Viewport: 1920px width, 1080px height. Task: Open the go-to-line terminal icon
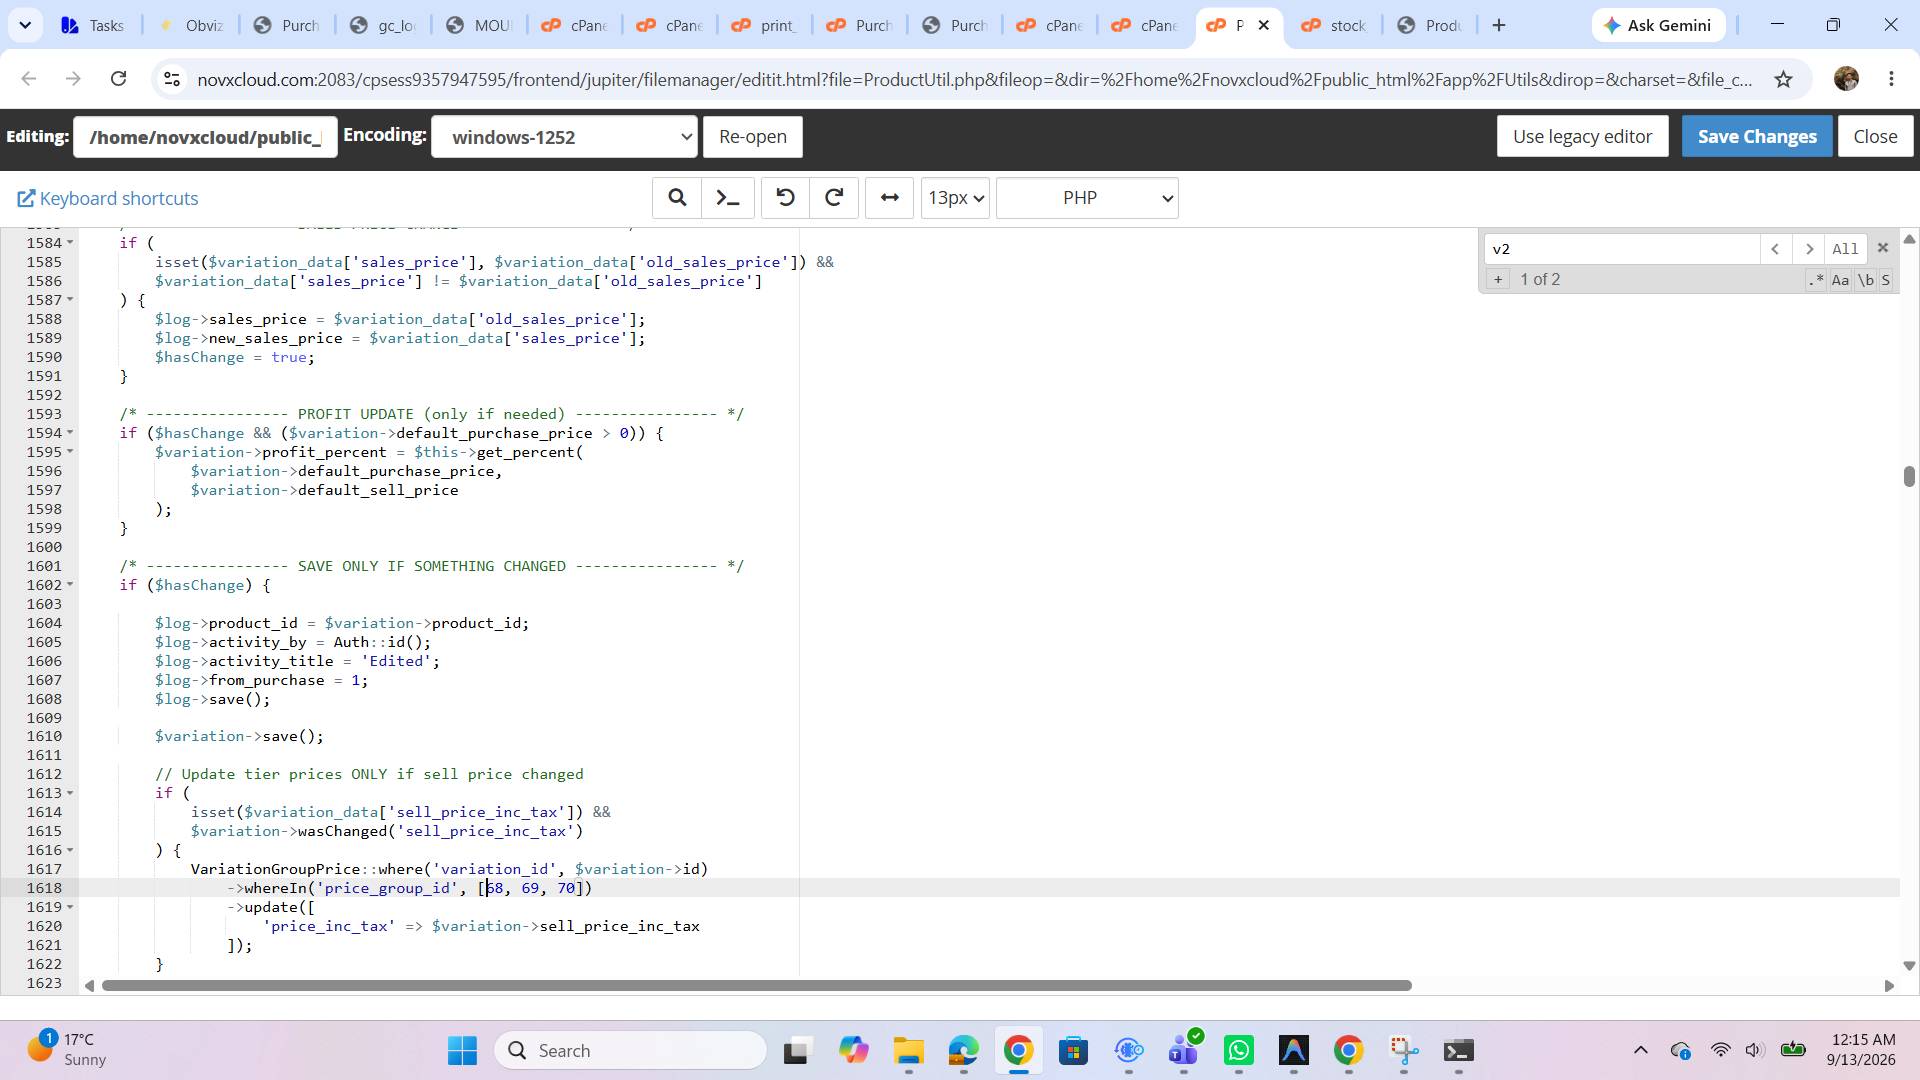(728, 198)
